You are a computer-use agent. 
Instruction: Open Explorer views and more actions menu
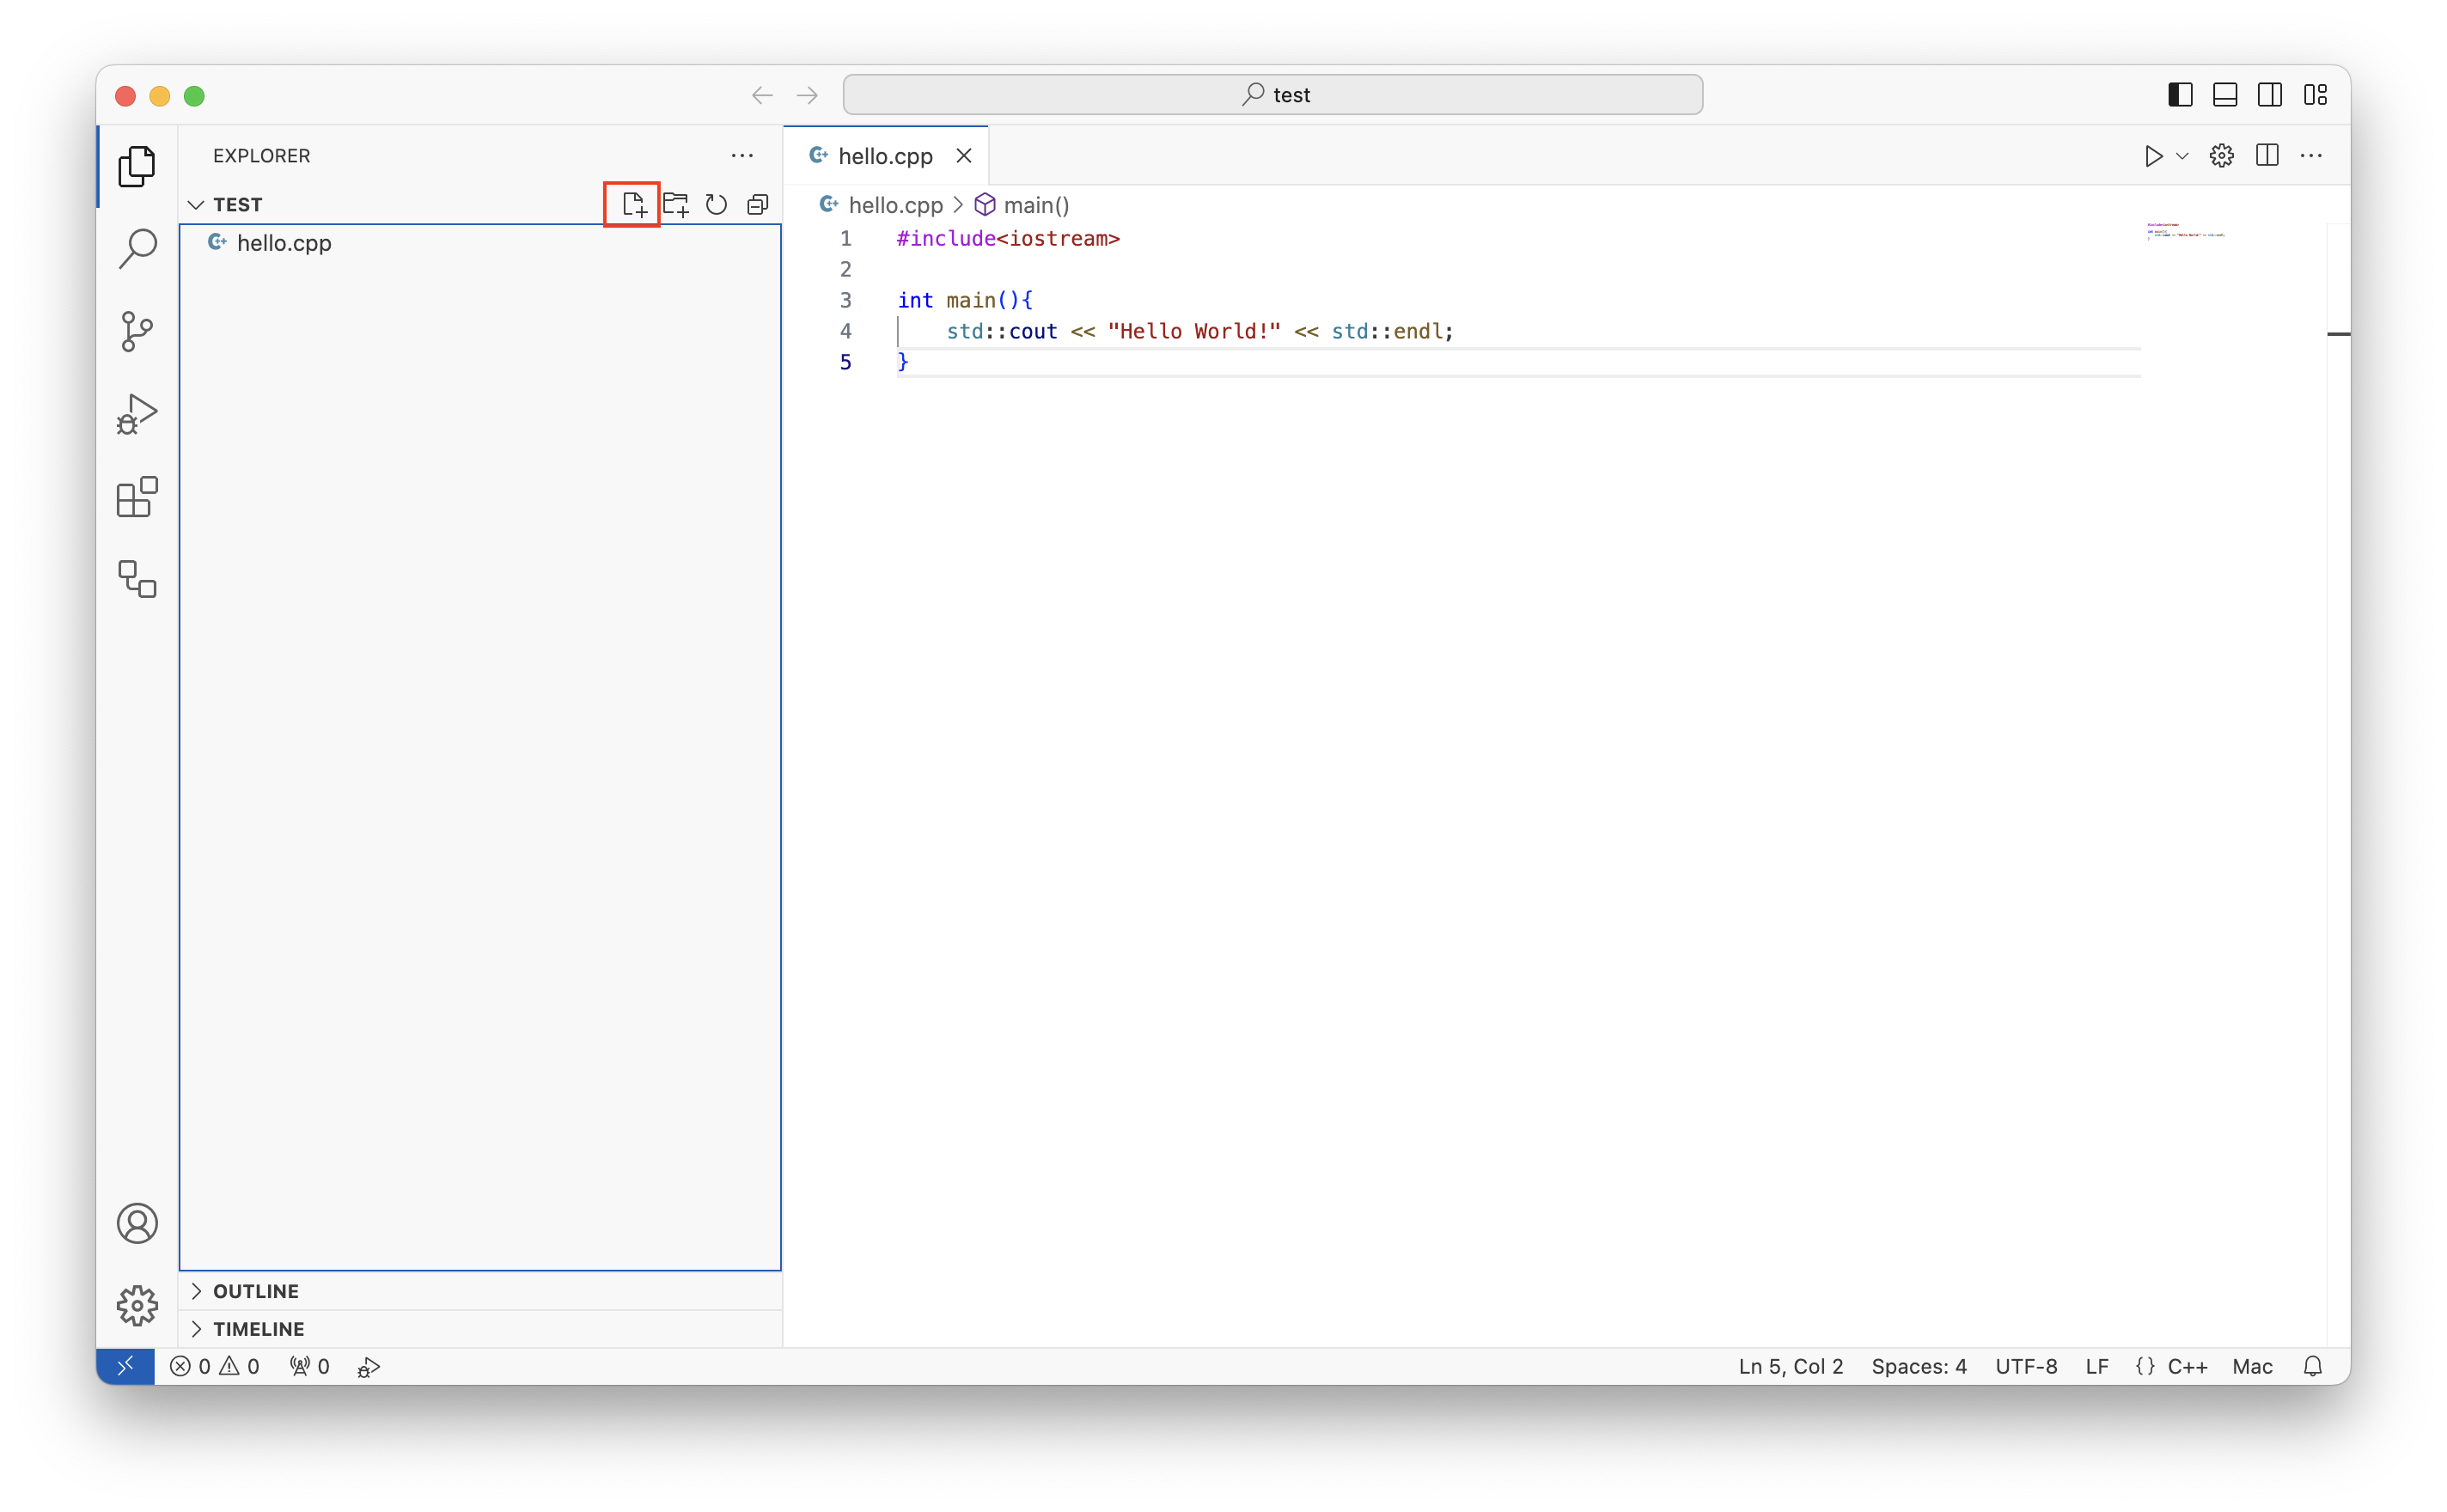742,155
